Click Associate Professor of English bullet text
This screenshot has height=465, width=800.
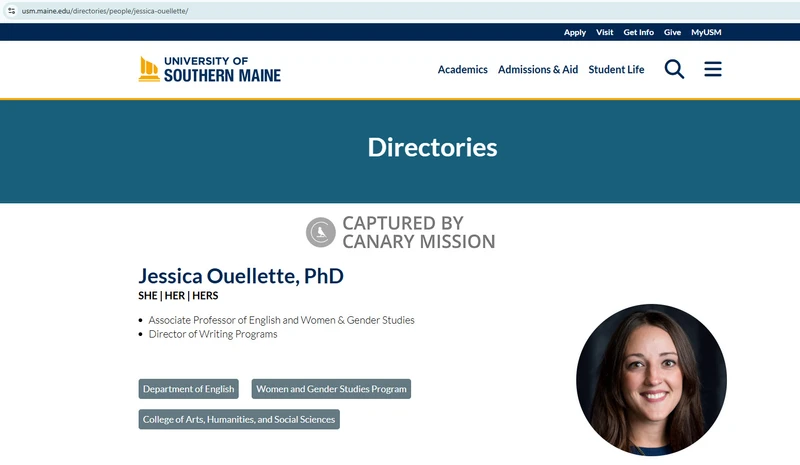(281, 320)
